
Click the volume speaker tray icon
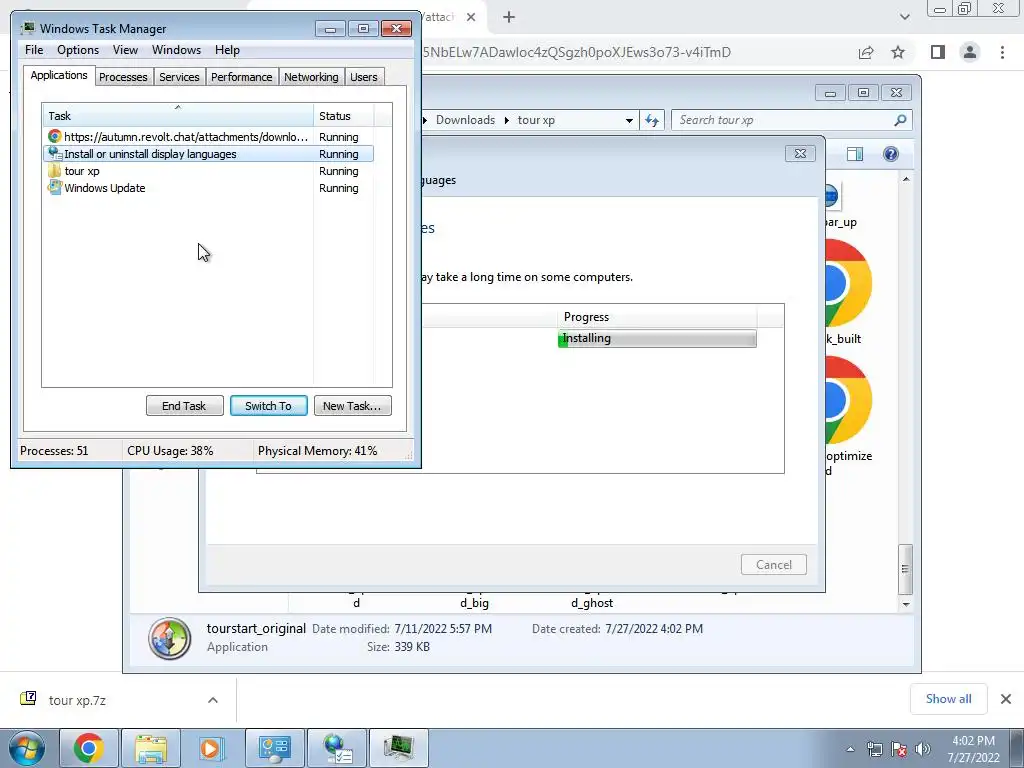(x=922, y=749)
